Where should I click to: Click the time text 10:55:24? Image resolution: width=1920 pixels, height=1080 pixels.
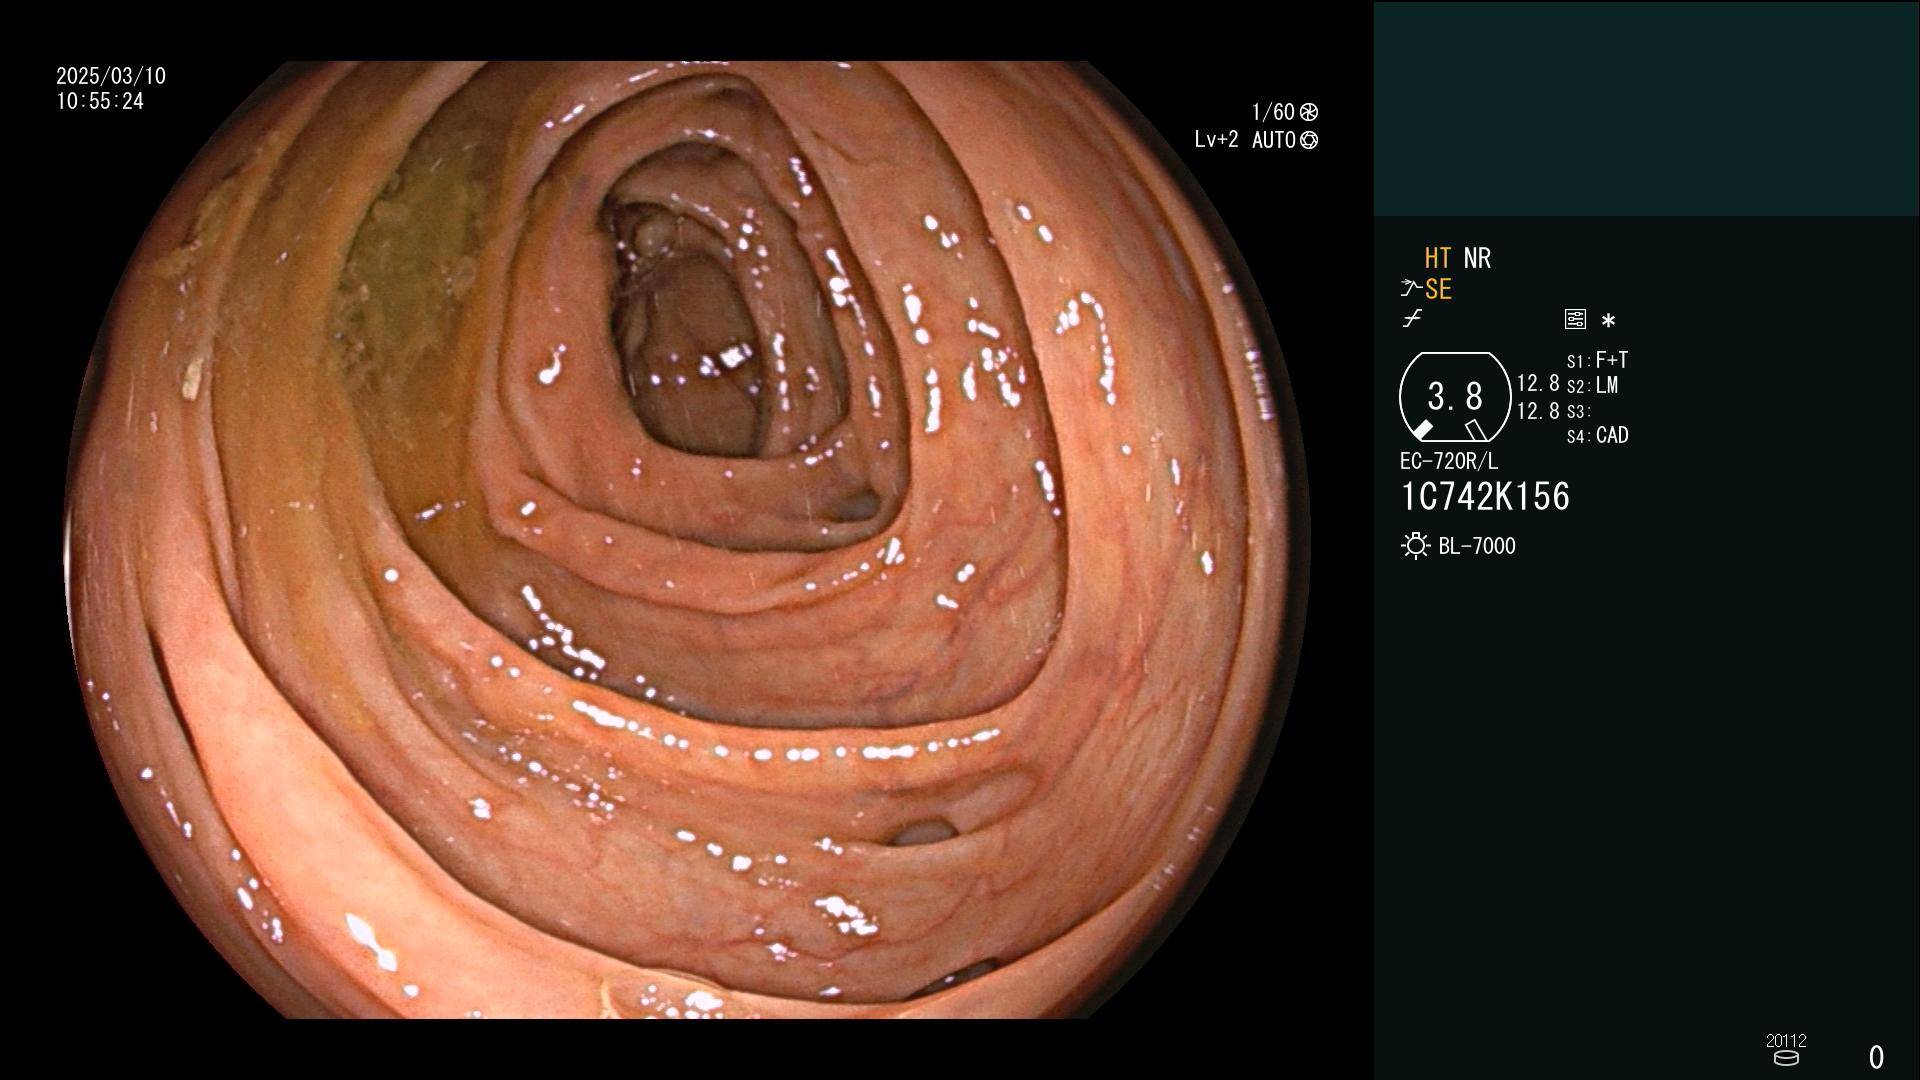100,102
